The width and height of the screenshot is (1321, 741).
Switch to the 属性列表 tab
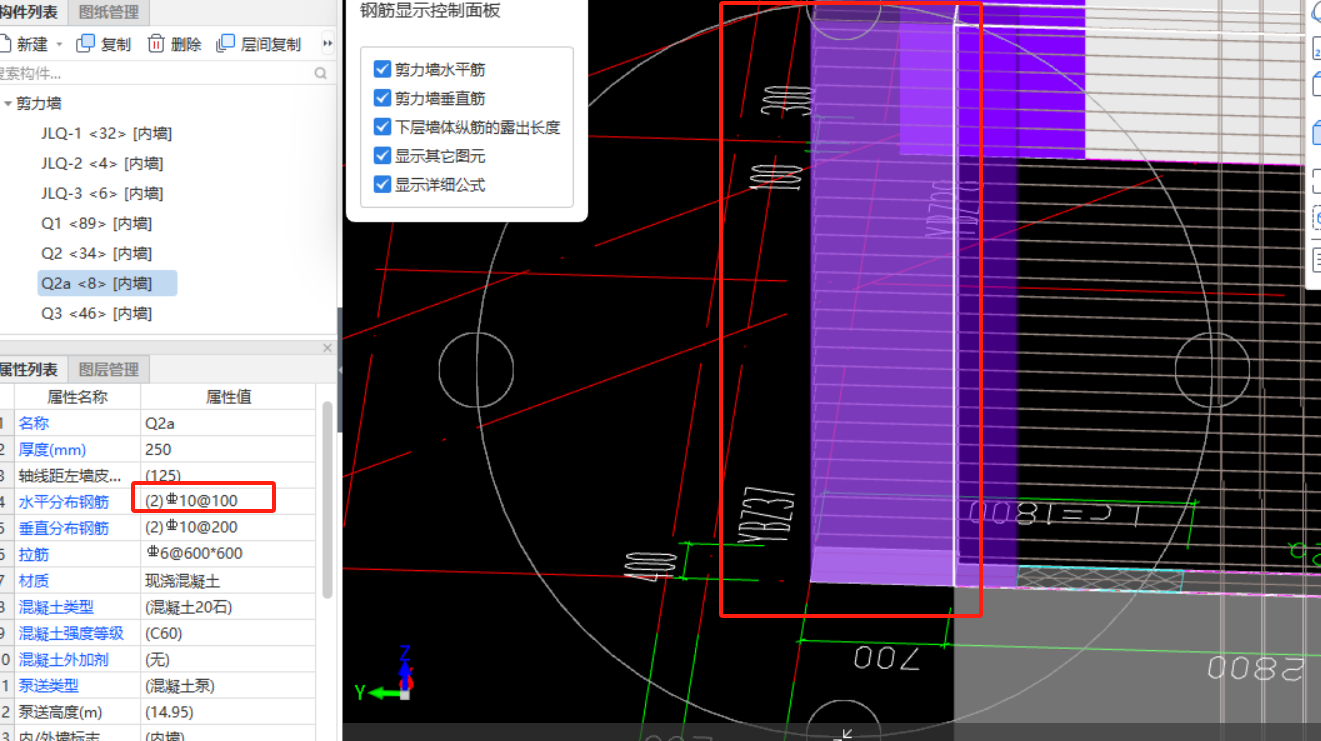pos(30,369)
